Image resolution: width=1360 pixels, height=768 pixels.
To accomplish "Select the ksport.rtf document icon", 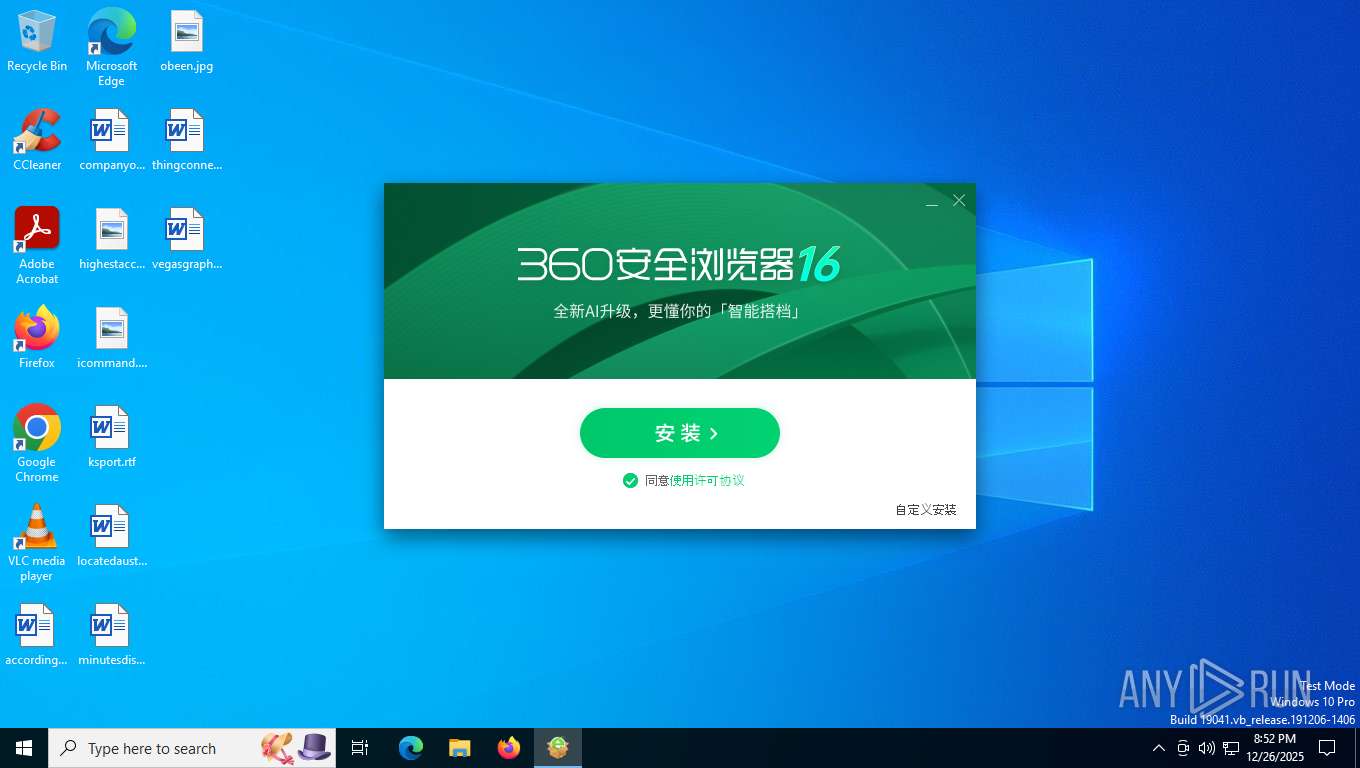I will pos(111,437).
